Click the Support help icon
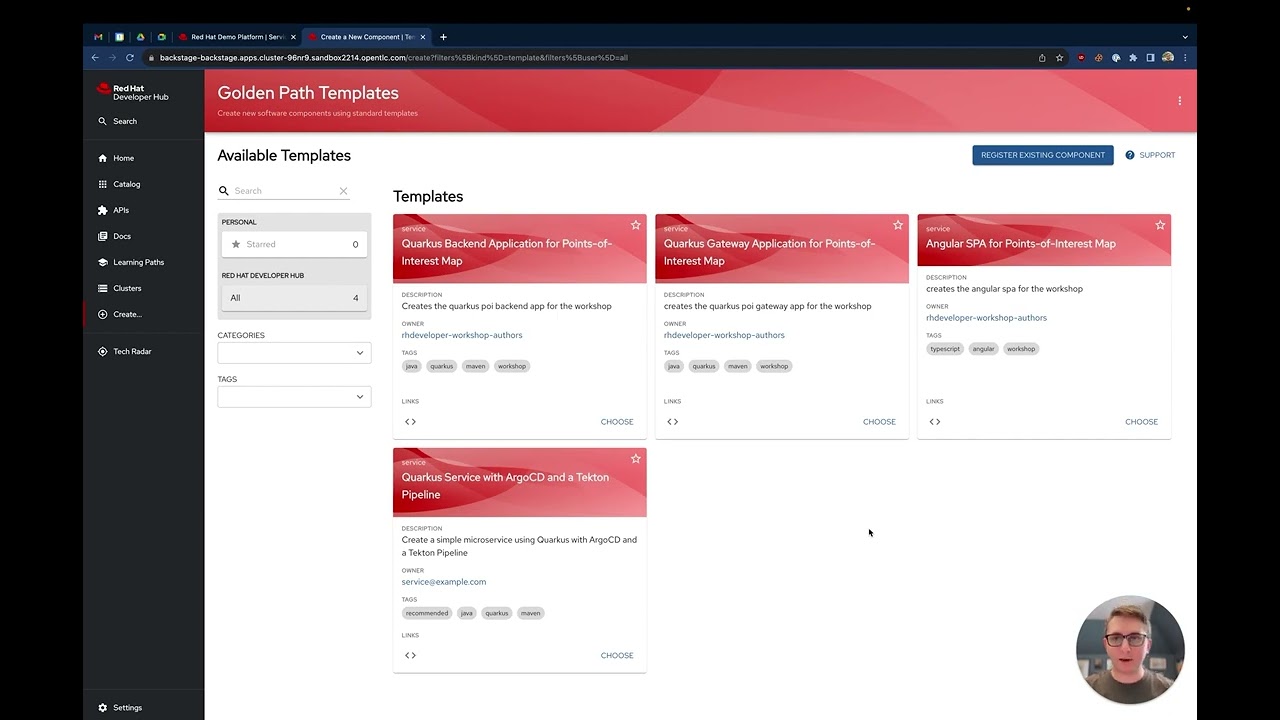 click(x=1130, y=155)
